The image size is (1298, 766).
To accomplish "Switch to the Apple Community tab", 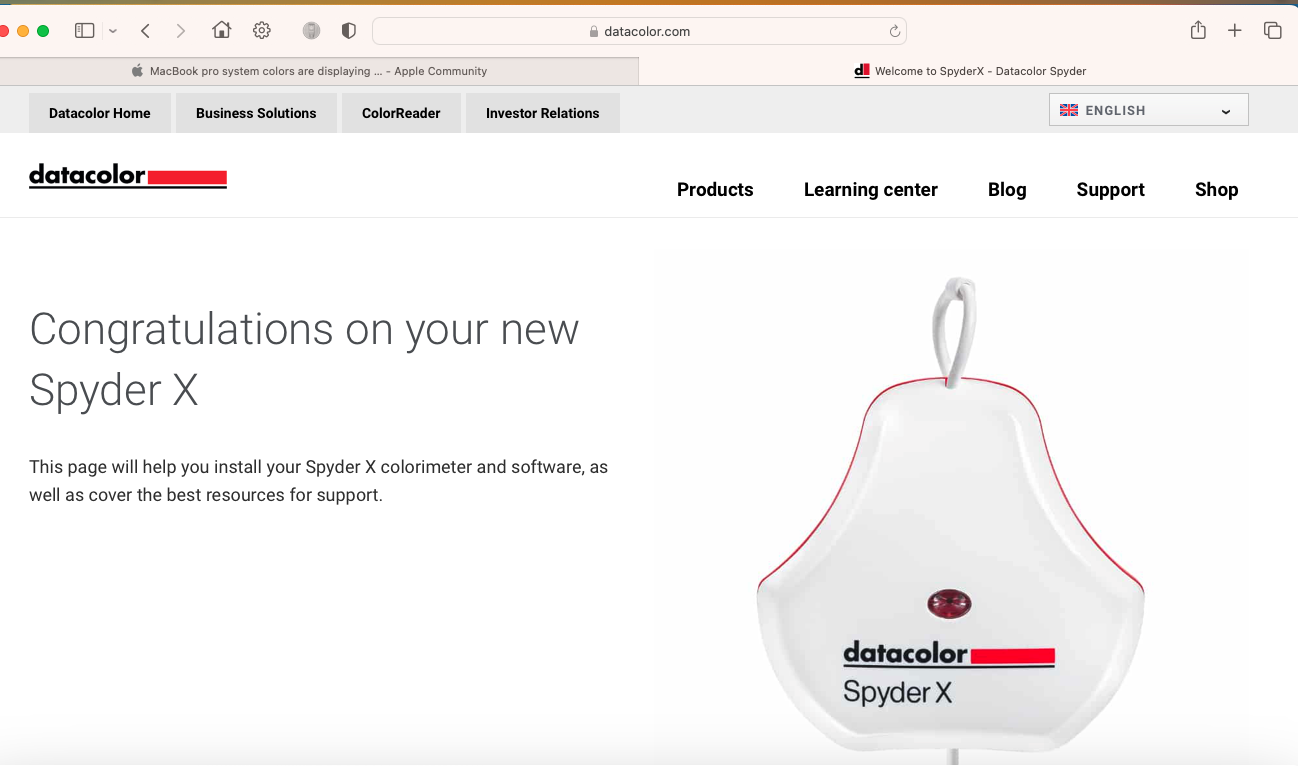I will click(x=319, y=71).
